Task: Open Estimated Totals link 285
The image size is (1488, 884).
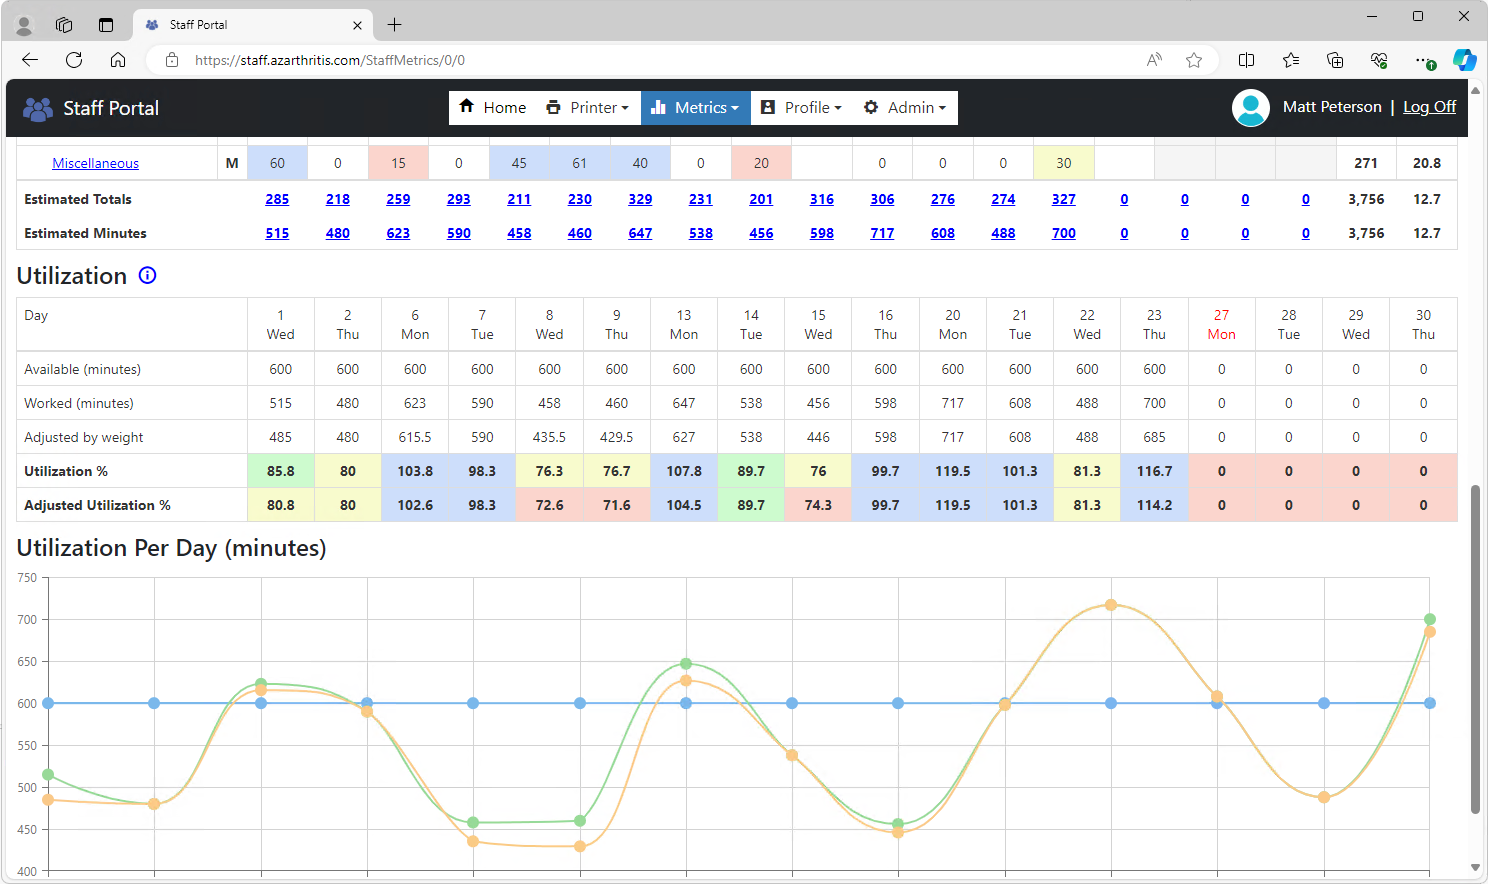Action: point(277,199)
